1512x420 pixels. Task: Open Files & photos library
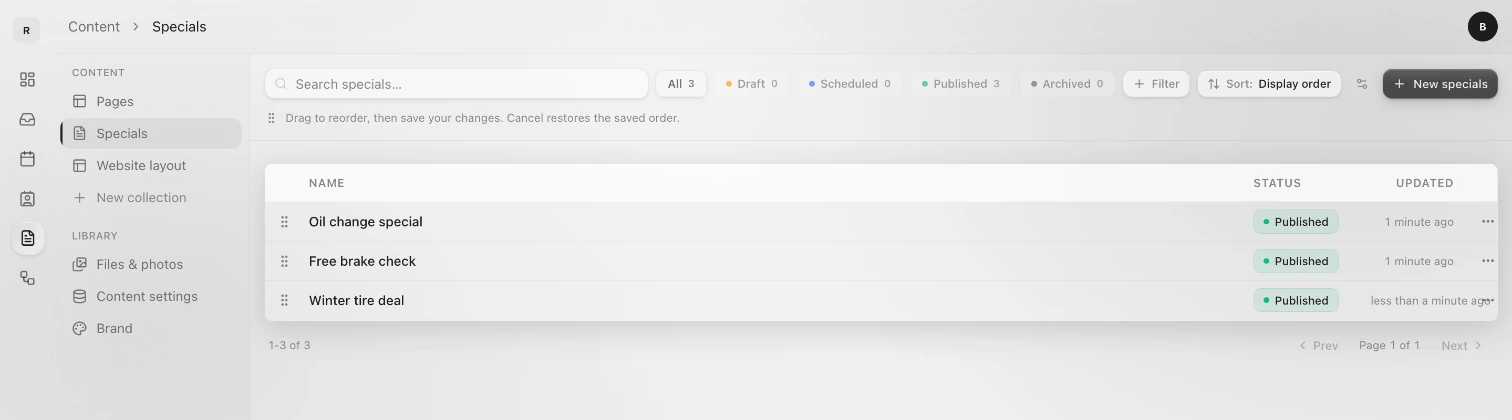[x=150, y=264]
